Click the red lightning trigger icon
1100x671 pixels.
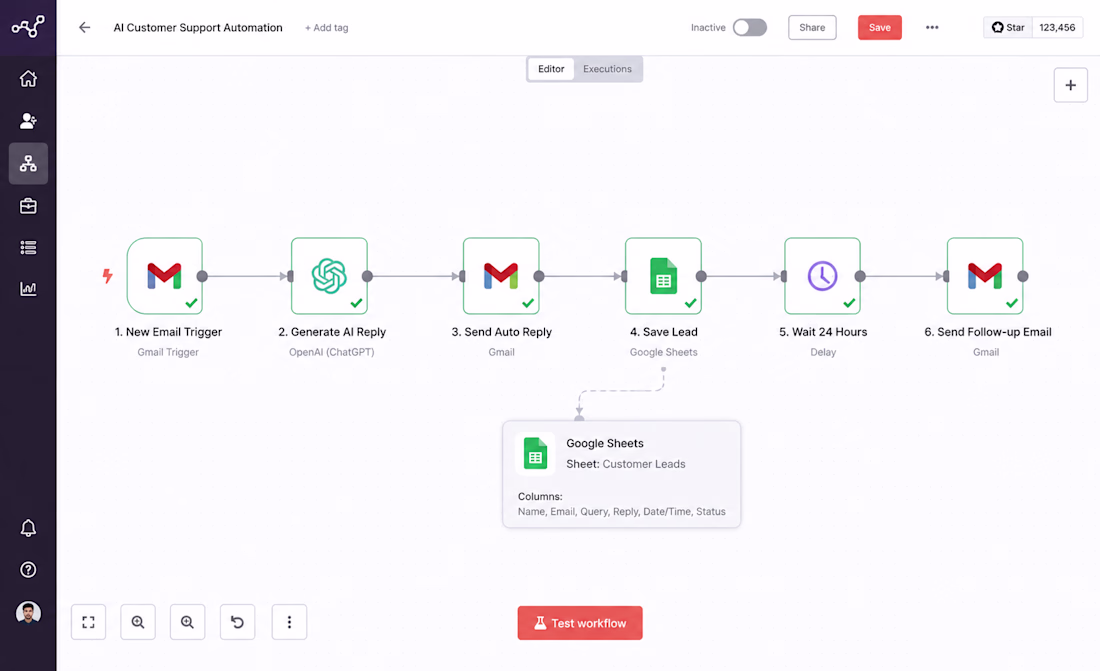coord(107,276)
